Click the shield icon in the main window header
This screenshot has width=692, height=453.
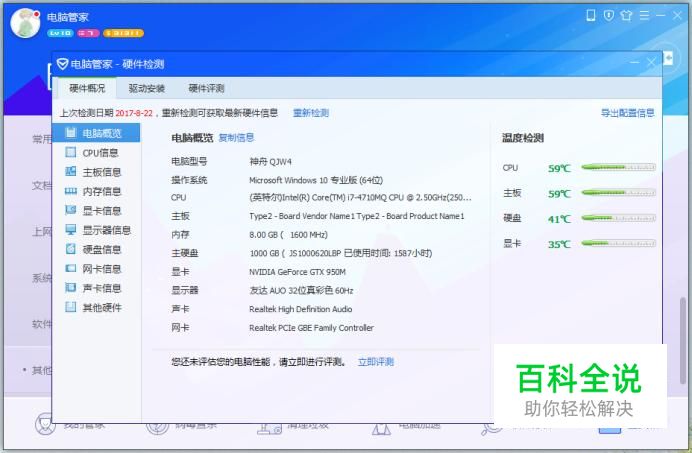click(609, 16)
